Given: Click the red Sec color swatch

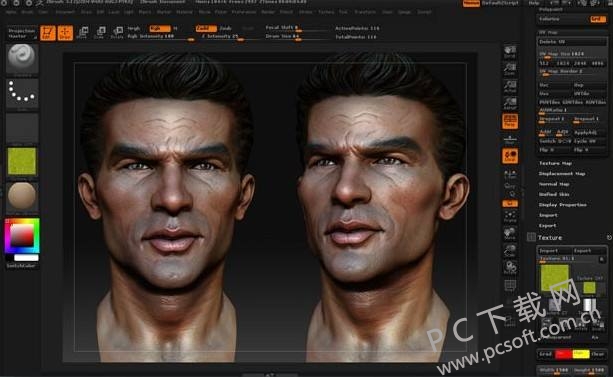Looking at the screenshot, I should [563, 354].
